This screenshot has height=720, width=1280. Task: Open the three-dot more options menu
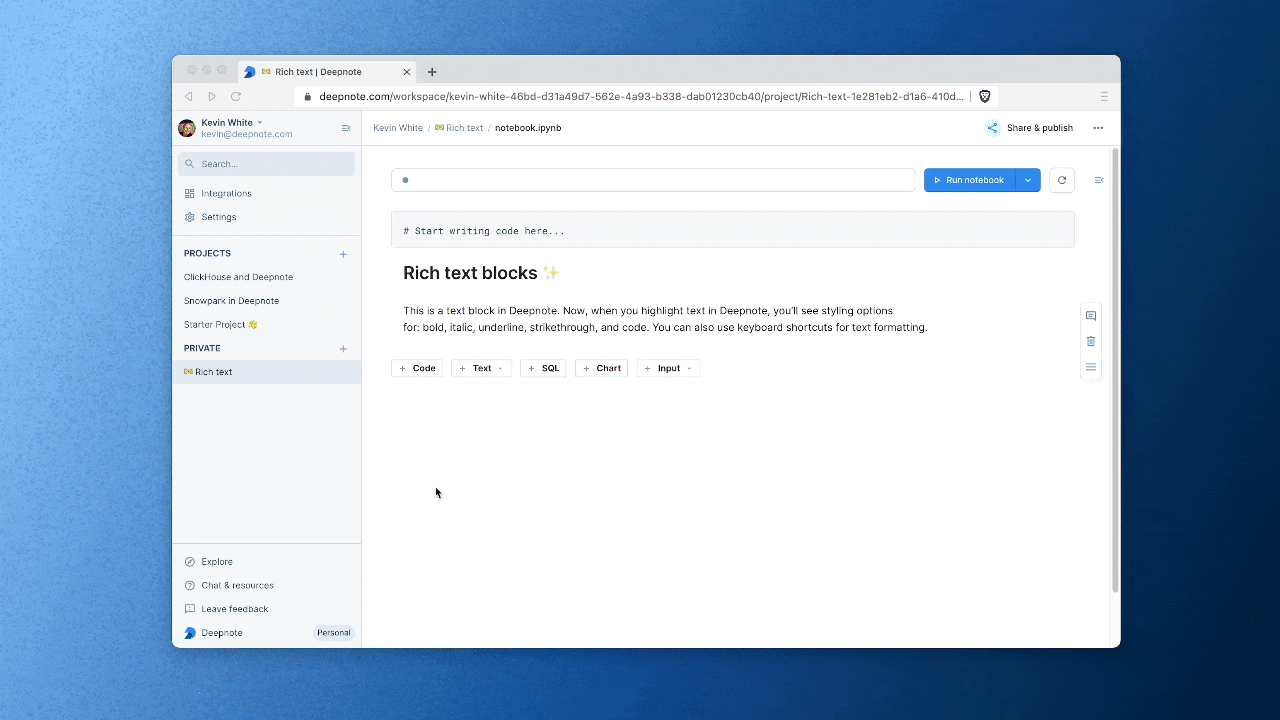point(1098,128)
